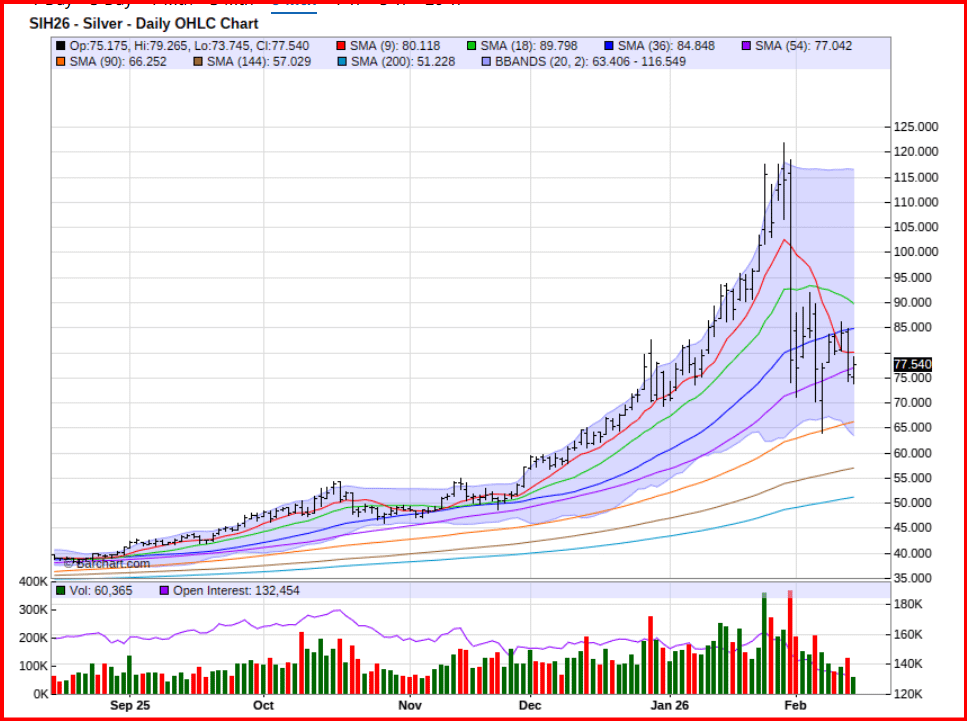Click the OHLC values text starting 'Op:75.175'

pyautogui.click(x=189, y=46)
